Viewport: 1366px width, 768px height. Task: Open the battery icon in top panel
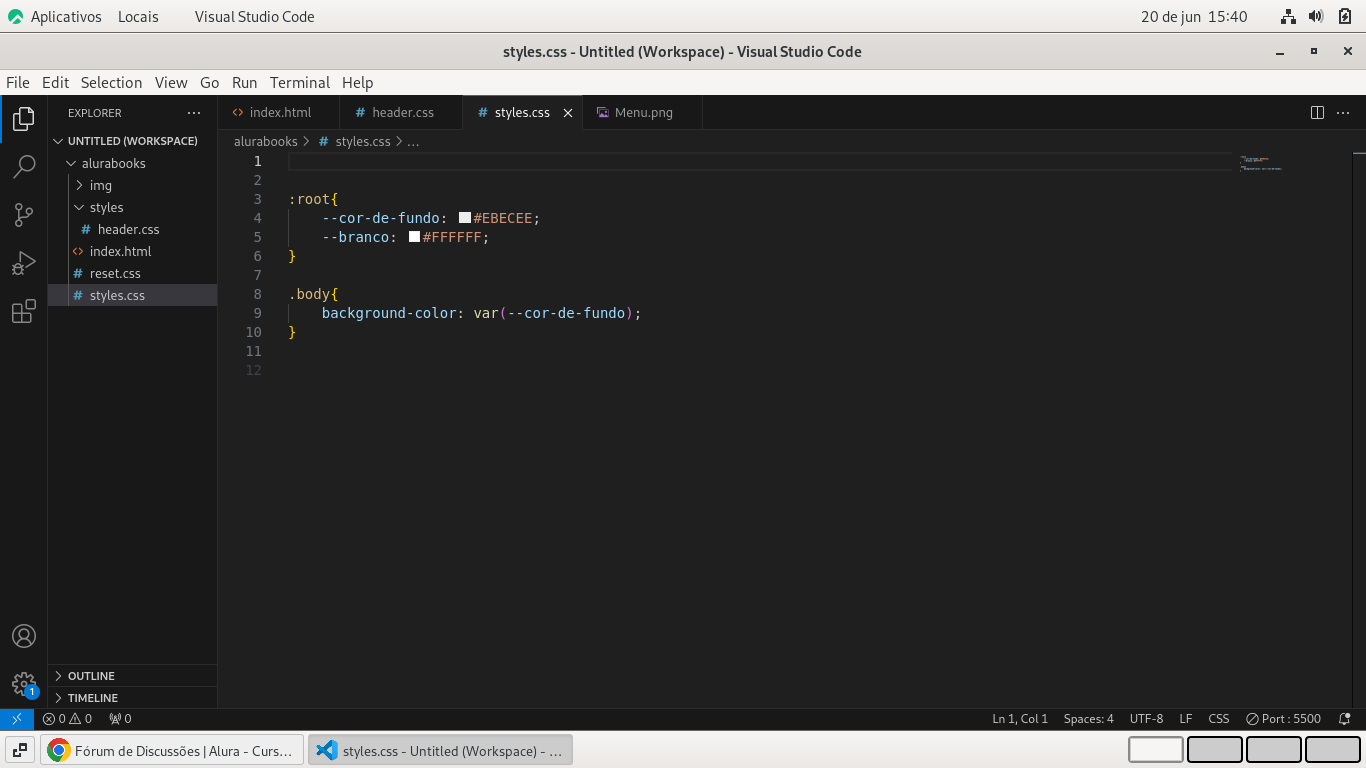[x=1345, y=16]
